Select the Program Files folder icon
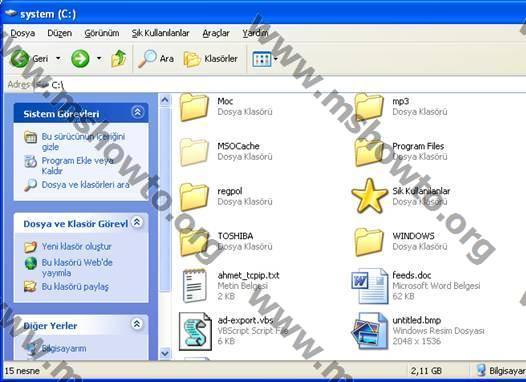The height and width of the screenshot is (382, 526). 369,152
